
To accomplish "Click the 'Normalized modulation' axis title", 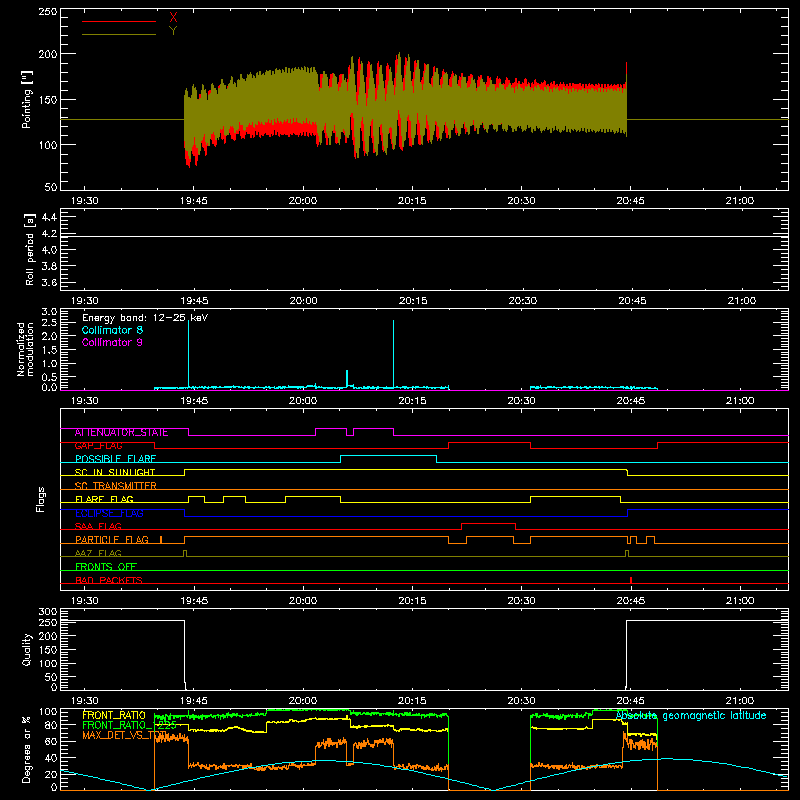I will click(25, 349).
